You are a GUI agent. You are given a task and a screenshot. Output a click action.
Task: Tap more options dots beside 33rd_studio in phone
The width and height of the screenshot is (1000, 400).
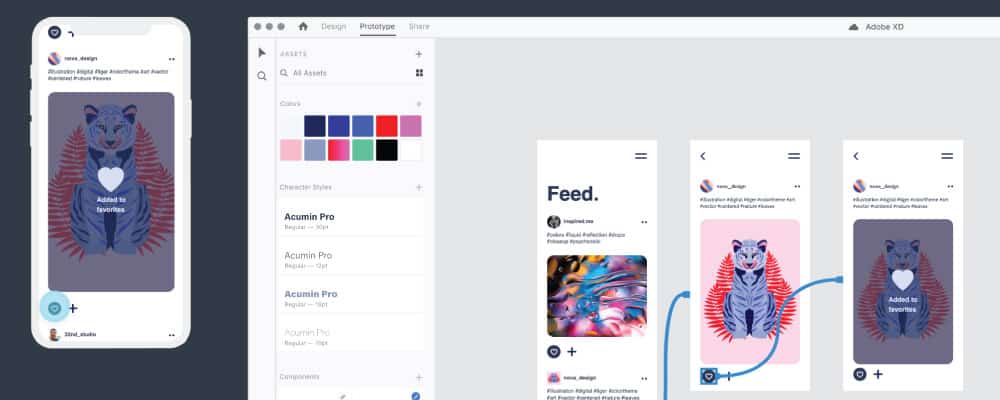(172, 335)
